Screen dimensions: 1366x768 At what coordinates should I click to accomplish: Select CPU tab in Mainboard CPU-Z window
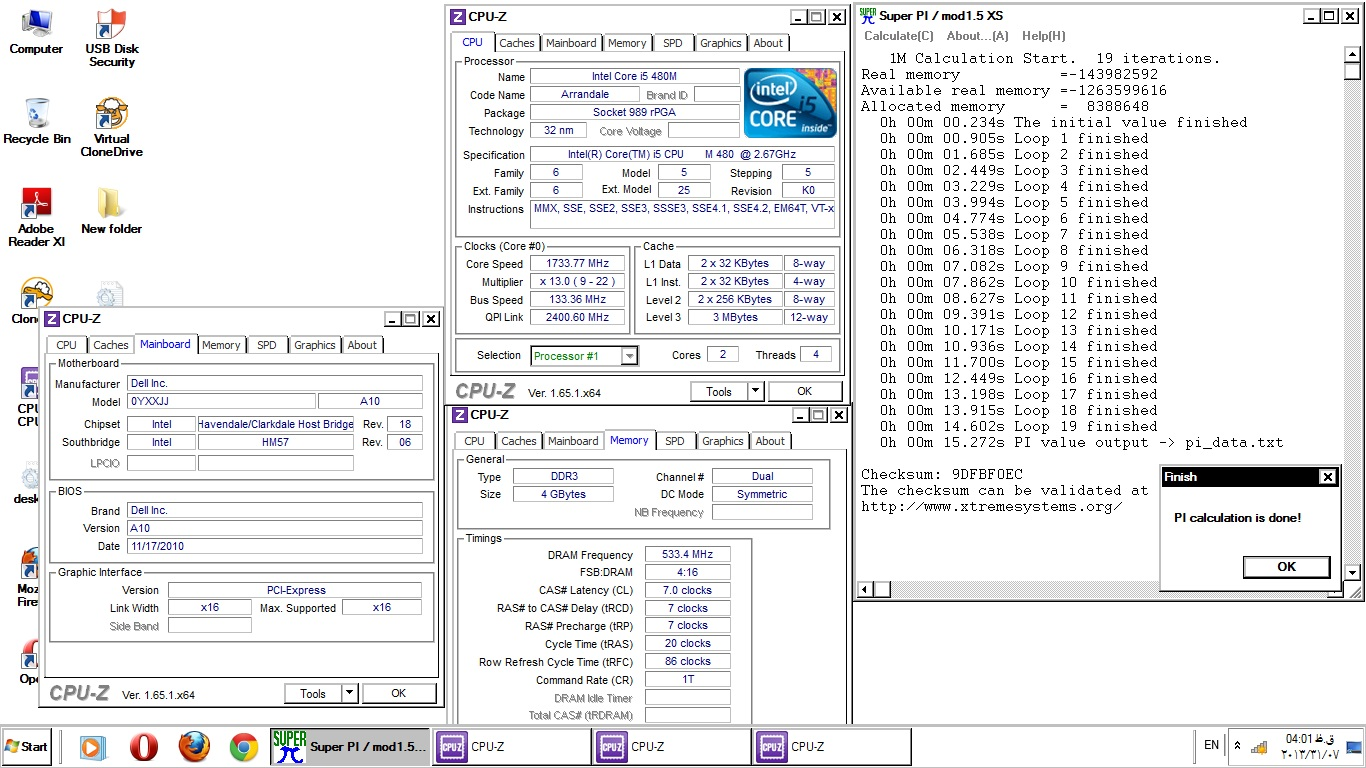coord(66,345)
